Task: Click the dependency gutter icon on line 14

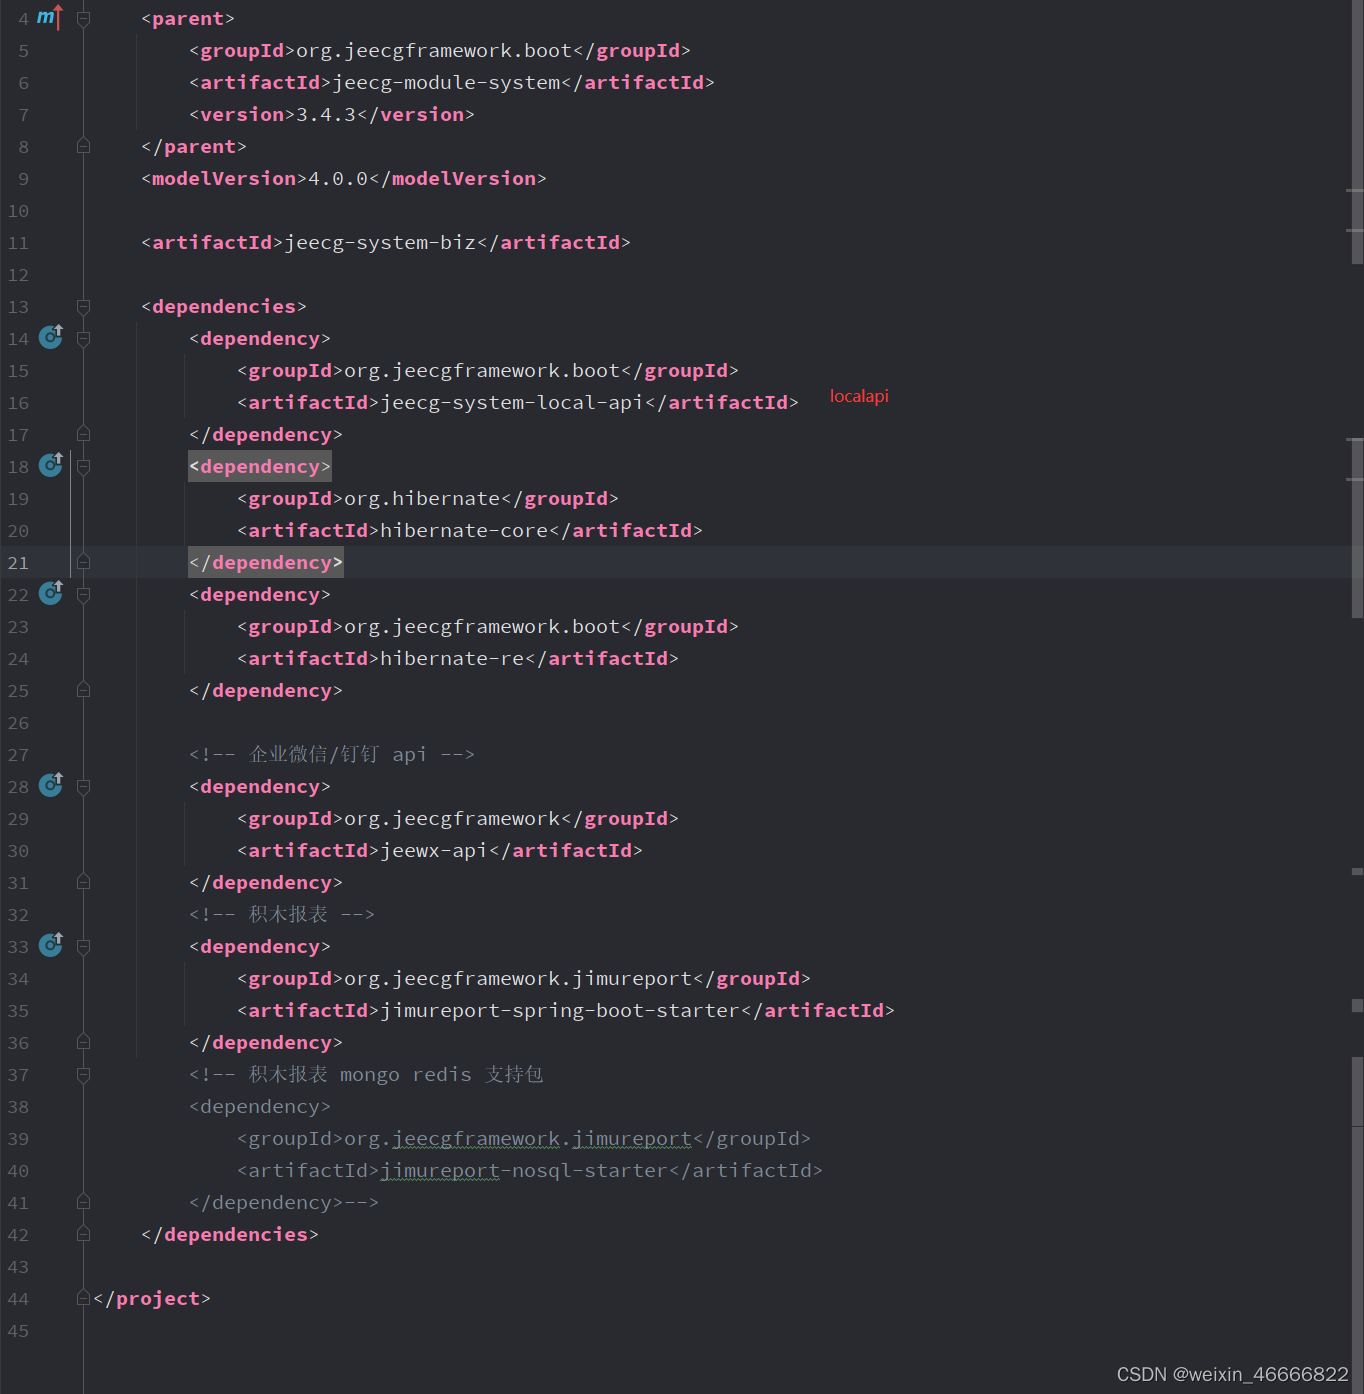Action: pyautogui.click(x=51, y=337)
